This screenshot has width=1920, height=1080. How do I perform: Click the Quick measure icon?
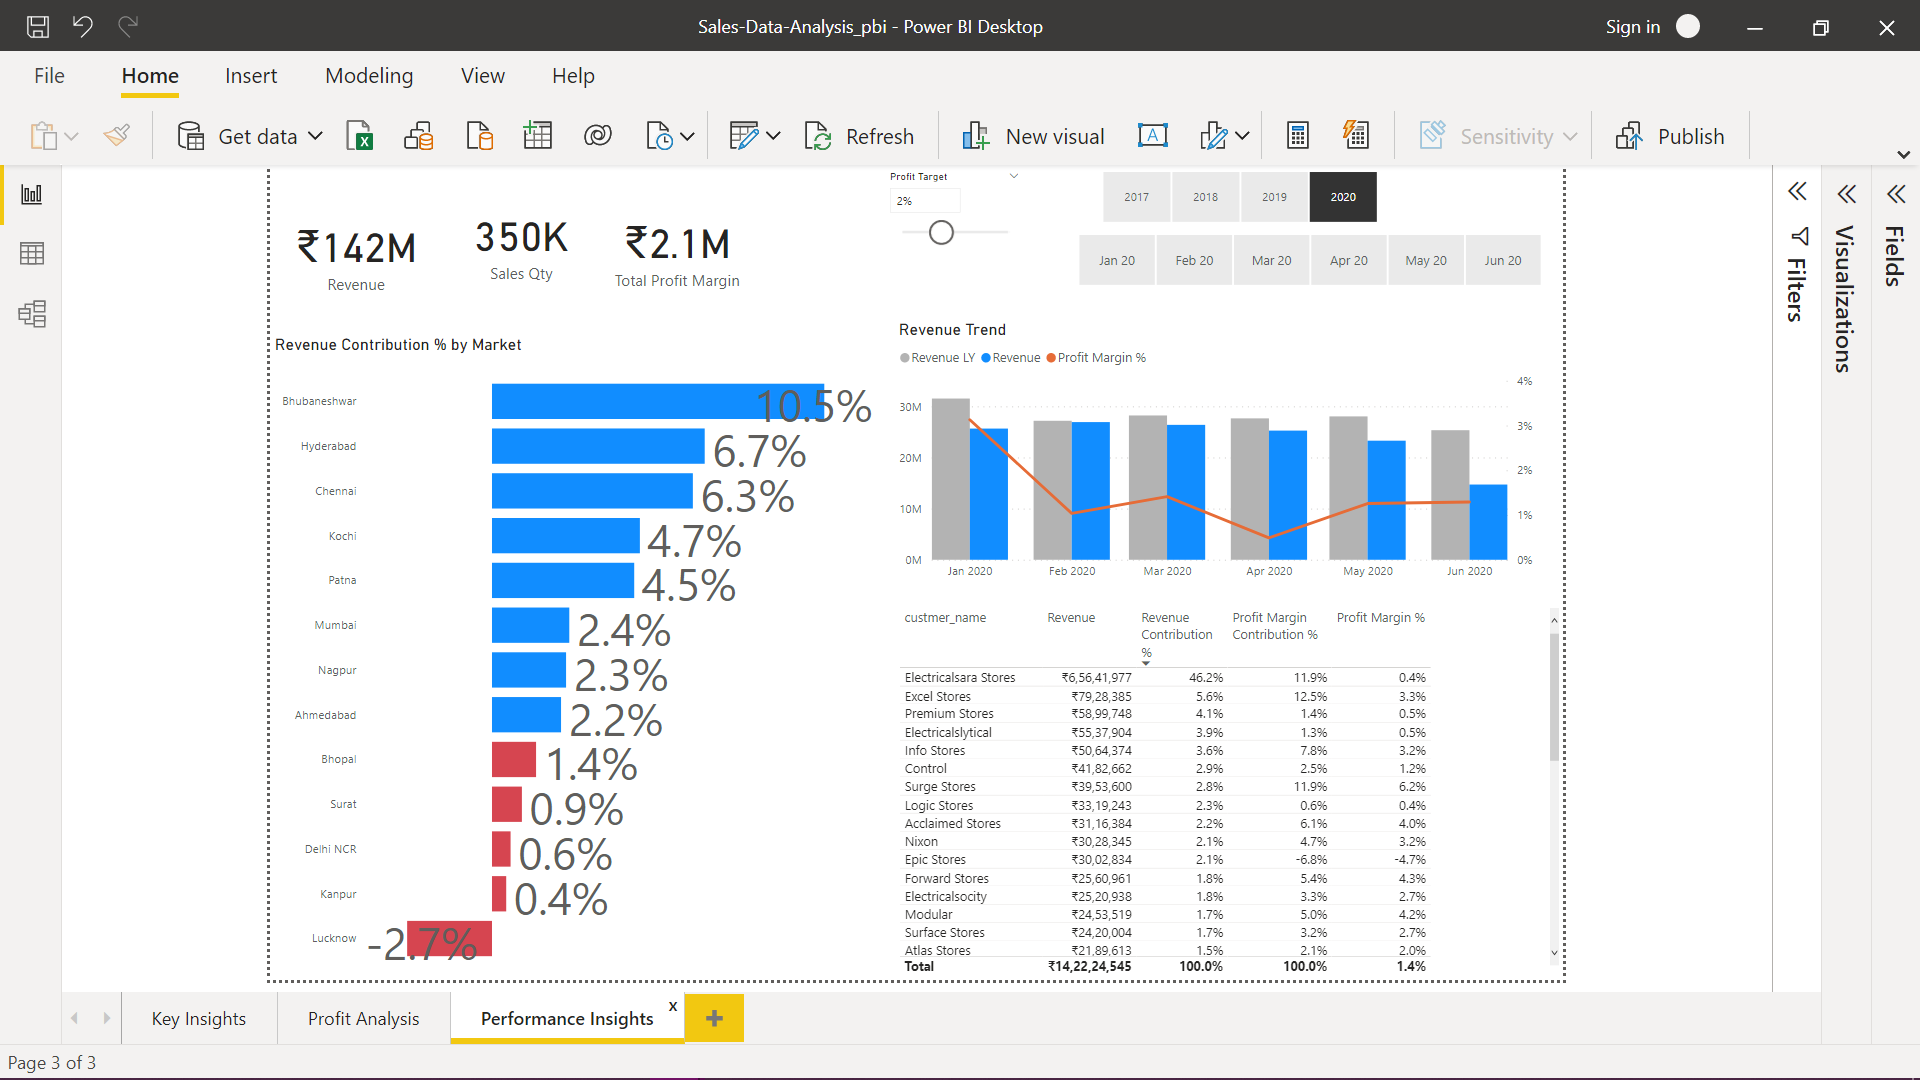[x=1356, y=136]
